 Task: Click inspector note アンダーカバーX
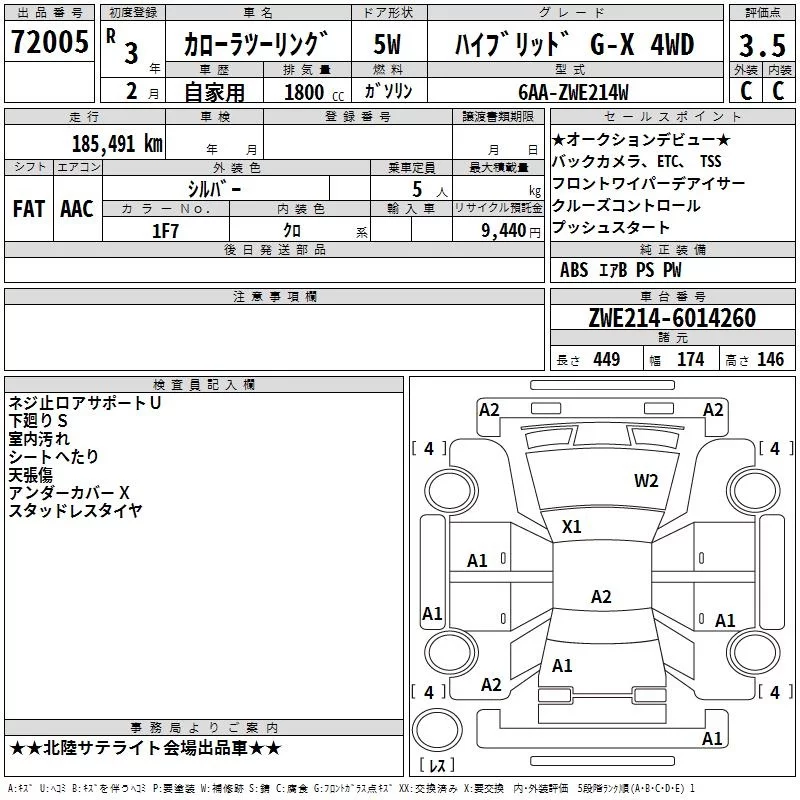pos(69,492)
